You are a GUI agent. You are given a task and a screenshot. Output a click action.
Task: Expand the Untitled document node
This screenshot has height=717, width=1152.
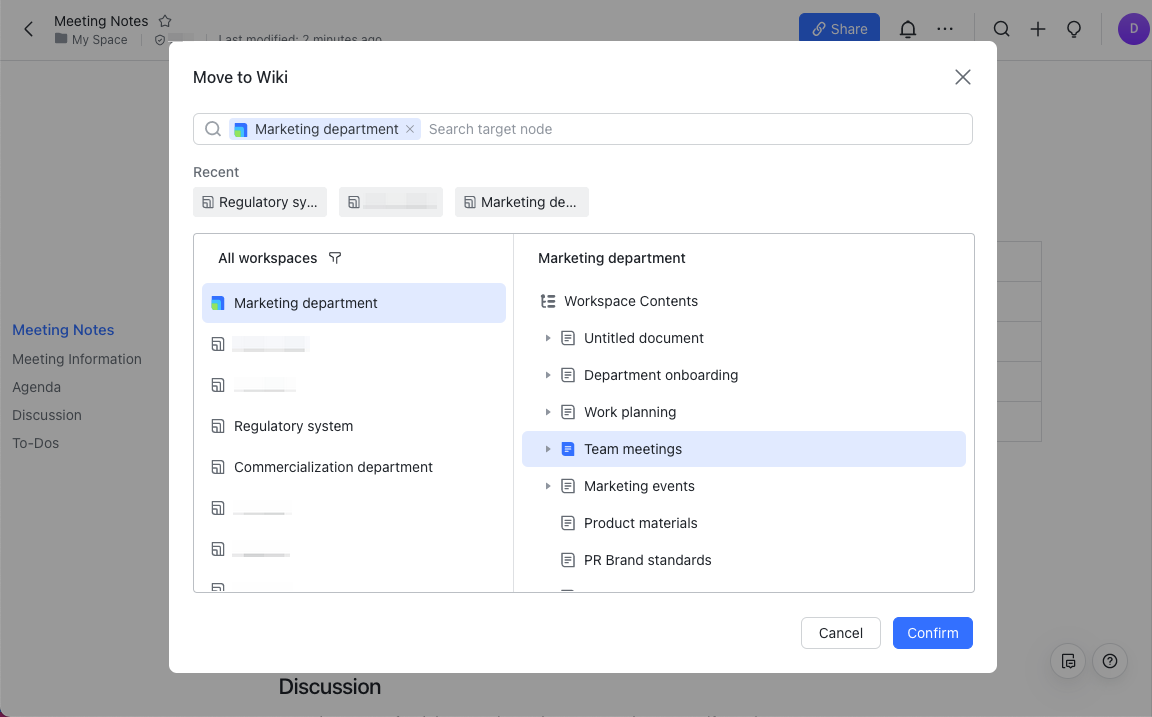coord(548,338)
